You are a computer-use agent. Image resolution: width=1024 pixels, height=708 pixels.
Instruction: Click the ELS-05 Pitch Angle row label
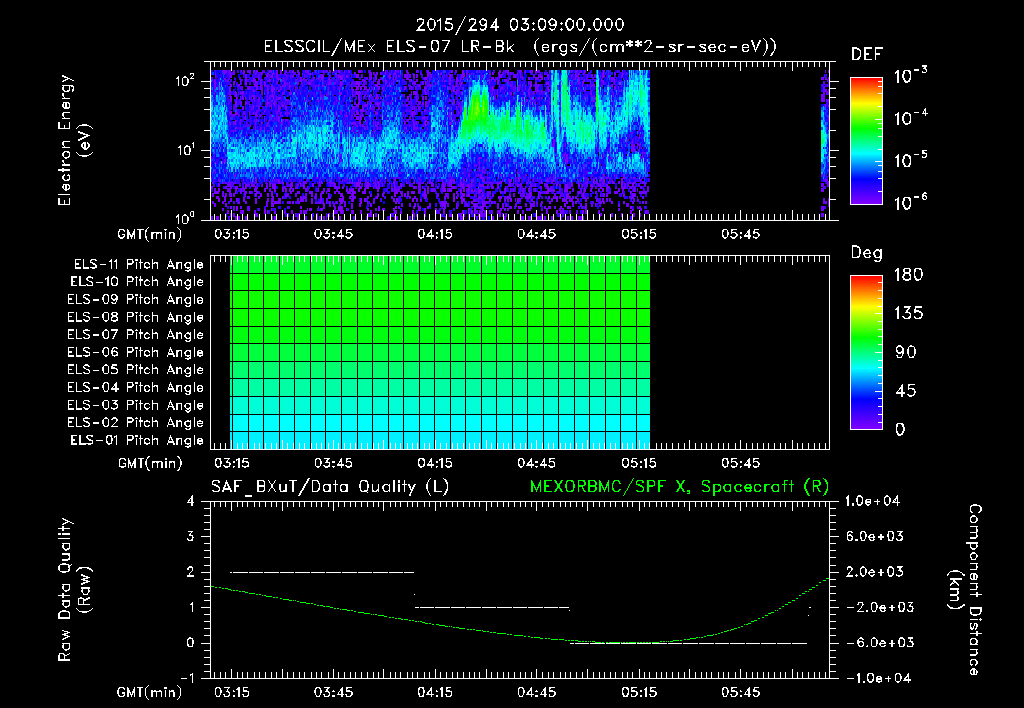[136, 370]
